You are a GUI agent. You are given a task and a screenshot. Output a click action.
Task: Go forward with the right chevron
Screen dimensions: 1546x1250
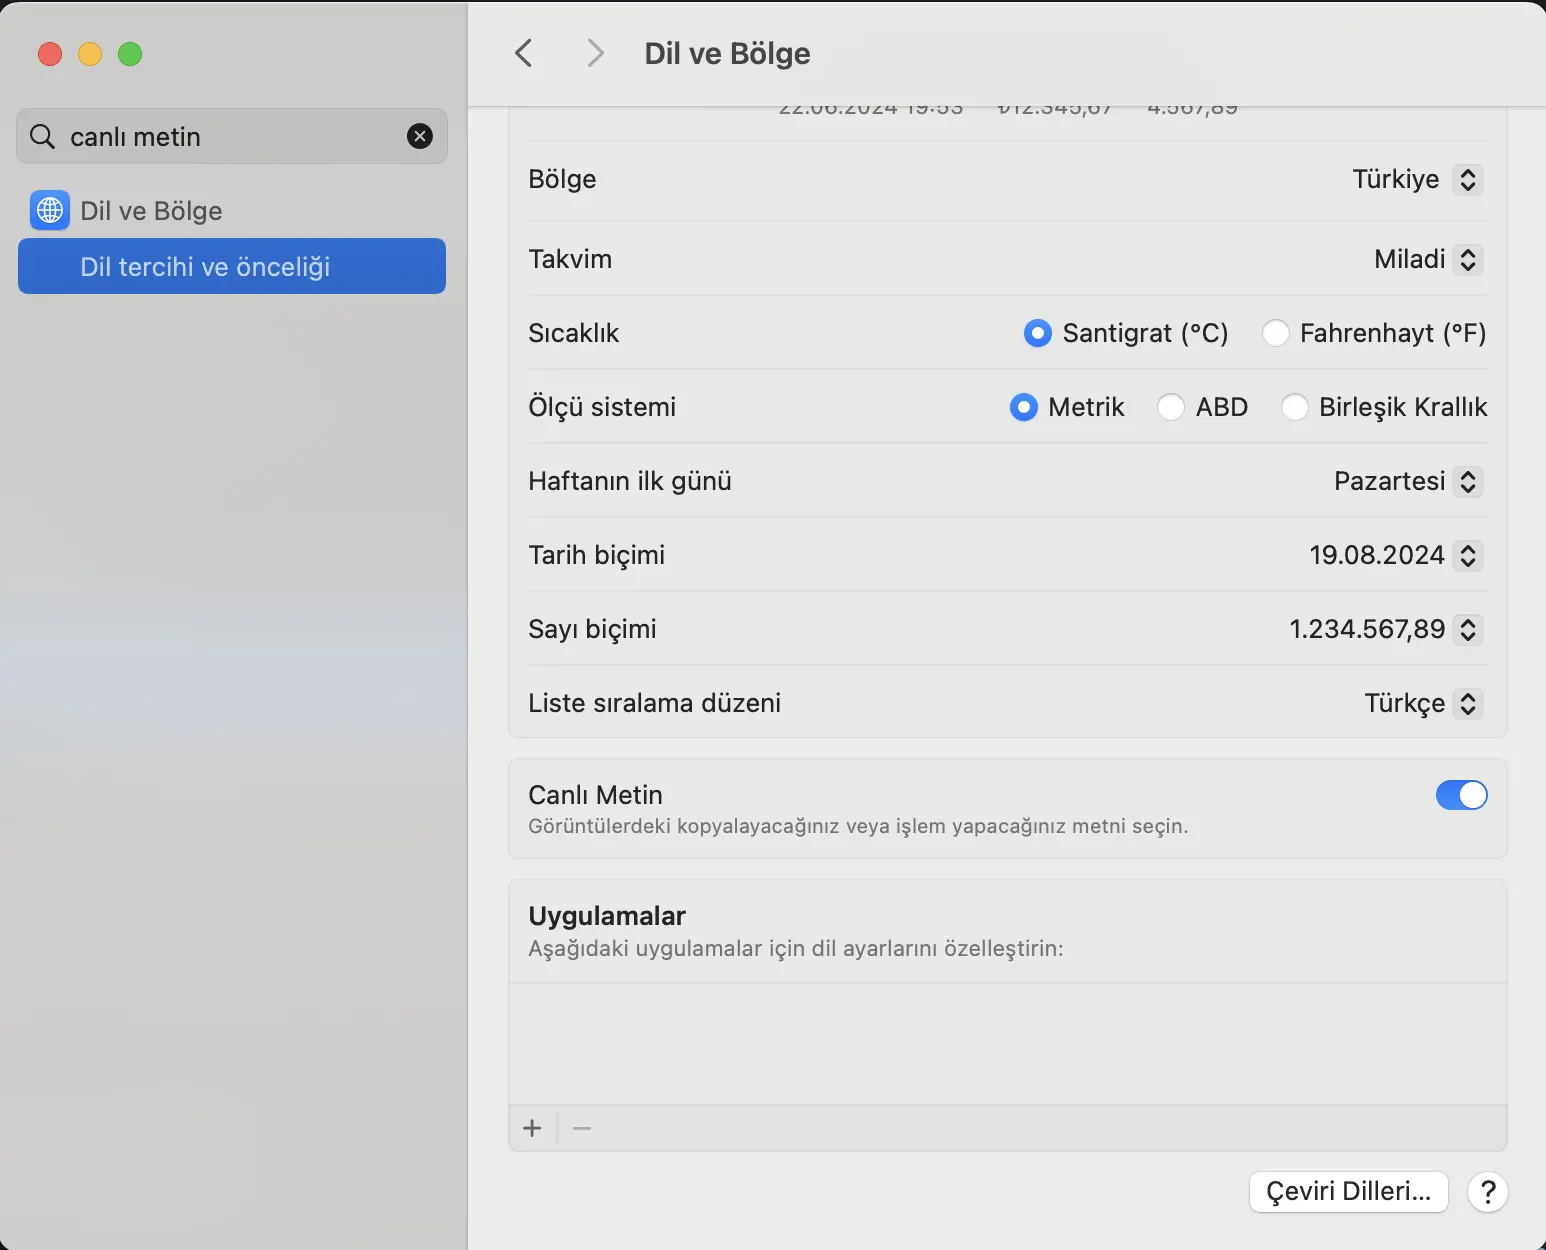tap(595, 53)
